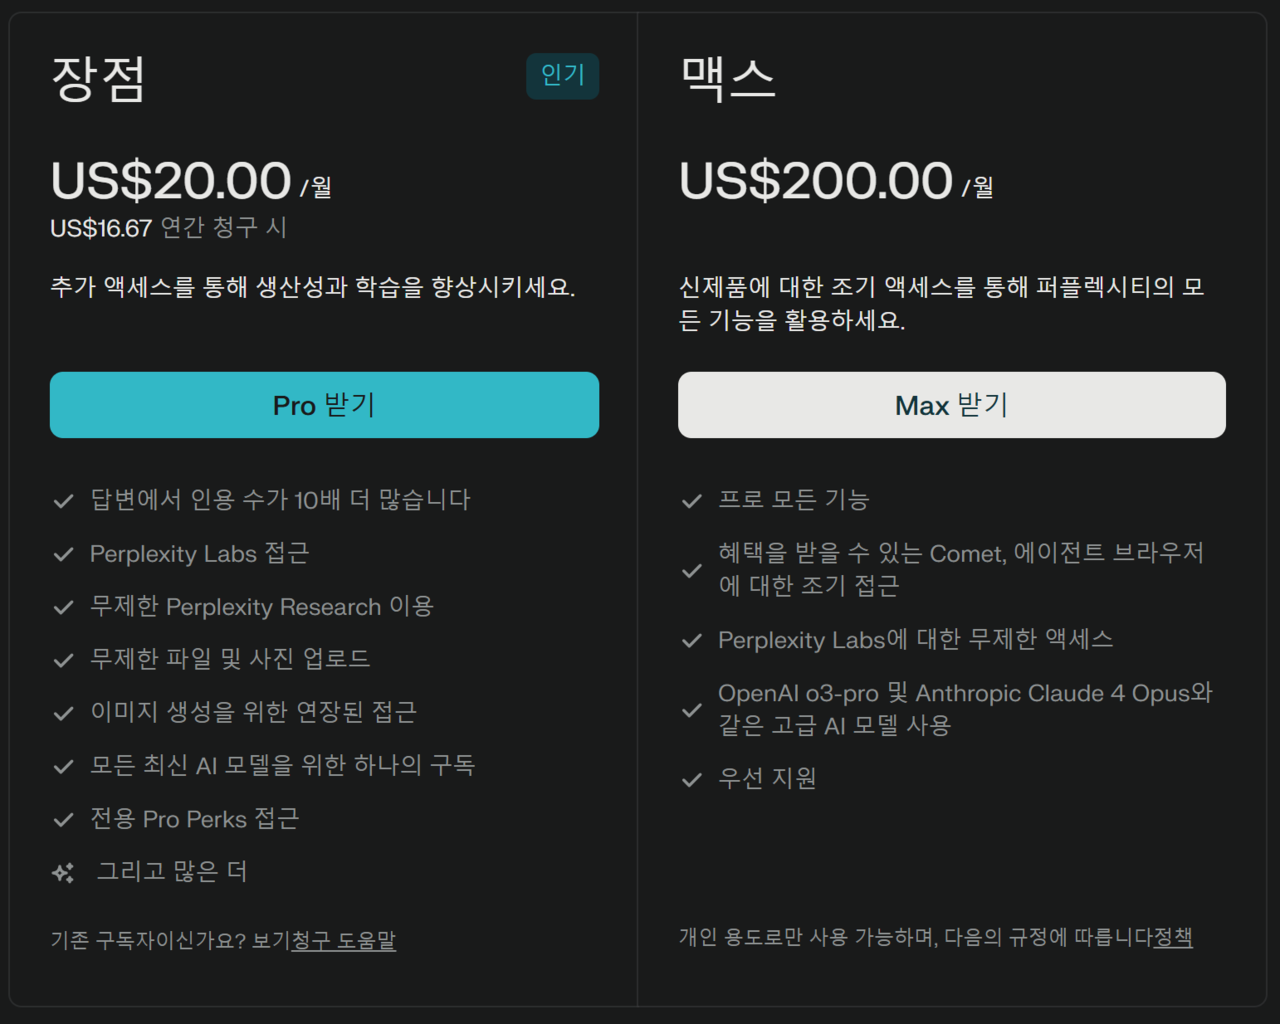
Task: Click the checkmark beside '프로 모든 기능'
Action: click(x=691, y=500)
